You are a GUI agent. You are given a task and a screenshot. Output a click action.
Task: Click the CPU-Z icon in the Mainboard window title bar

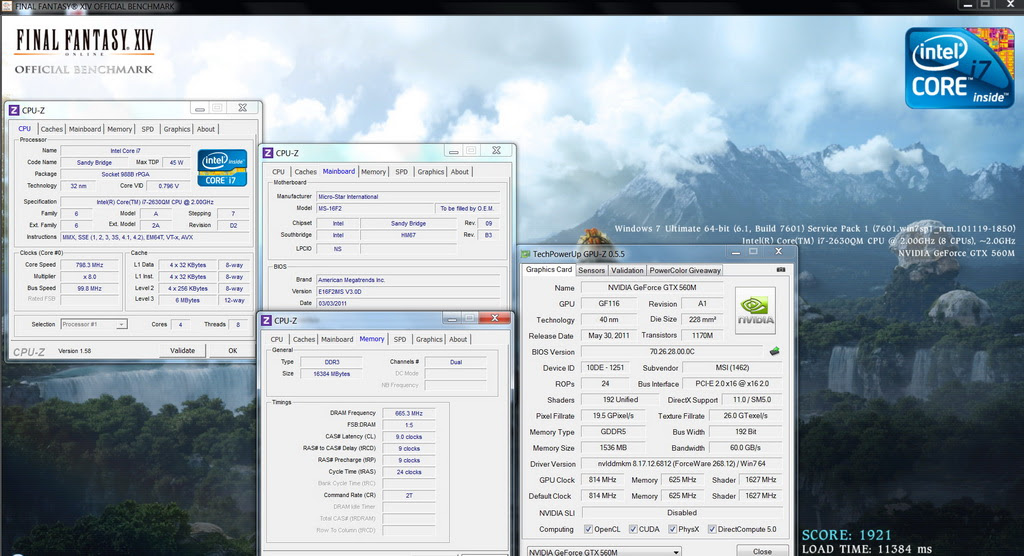267,152
